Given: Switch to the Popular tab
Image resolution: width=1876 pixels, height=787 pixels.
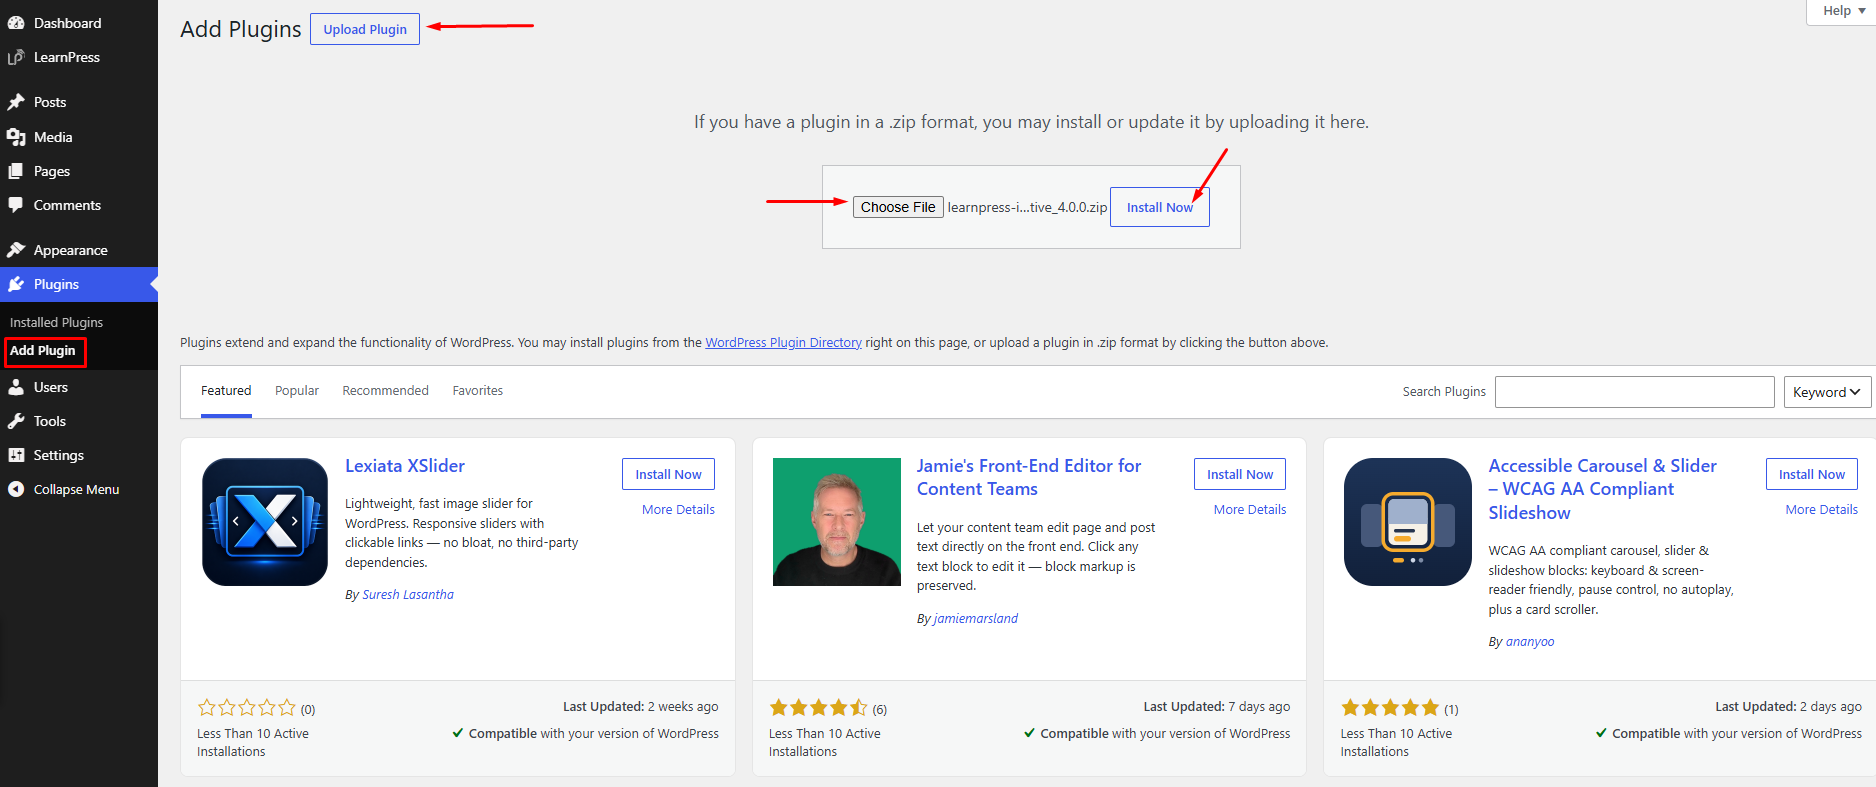Looking at the screenshot, I should click(x=297, y=391).
